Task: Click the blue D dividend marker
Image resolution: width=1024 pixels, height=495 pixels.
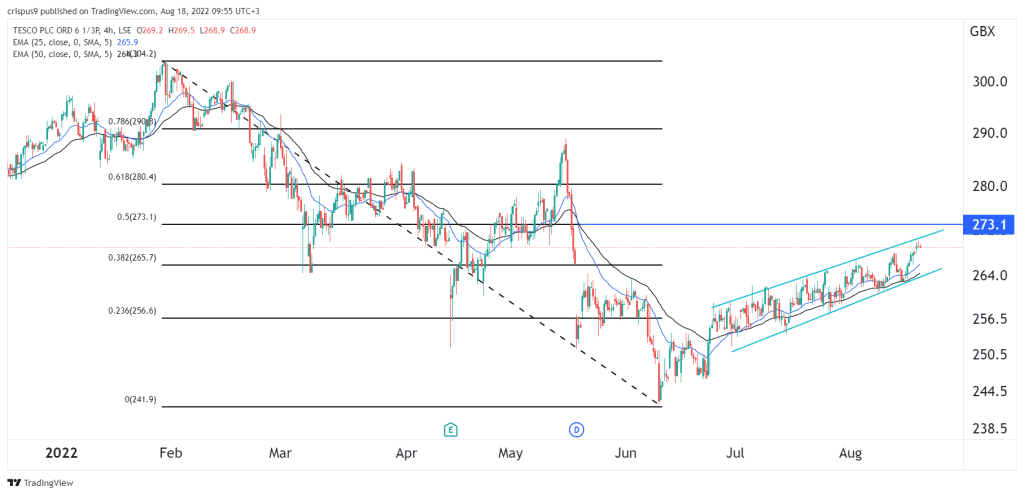Action: coord(576,430)
